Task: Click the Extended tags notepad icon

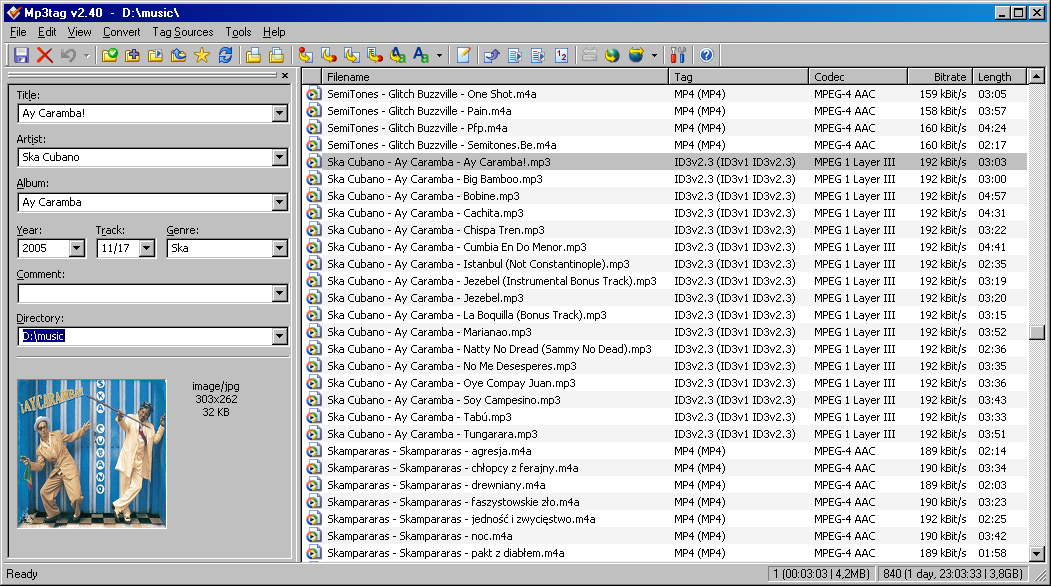Action: 463,55
